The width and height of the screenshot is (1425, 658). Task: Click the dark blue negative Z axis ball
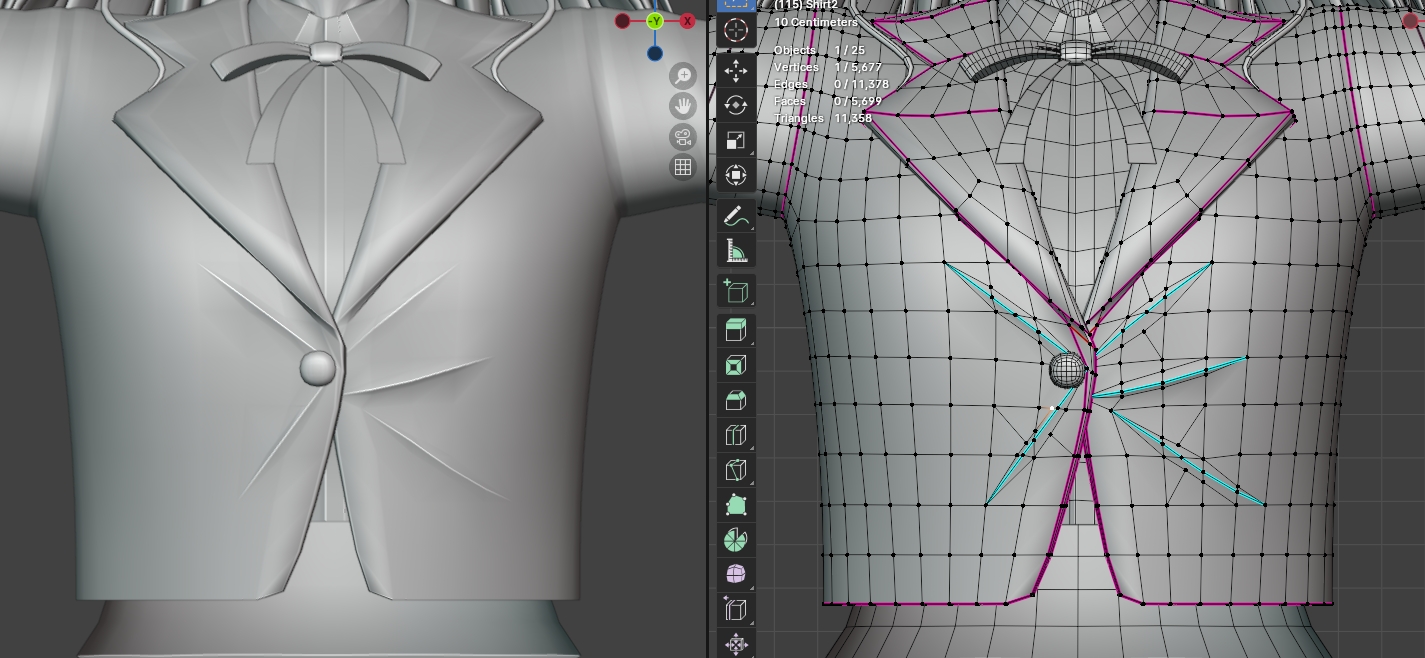(x=655, y=53)
